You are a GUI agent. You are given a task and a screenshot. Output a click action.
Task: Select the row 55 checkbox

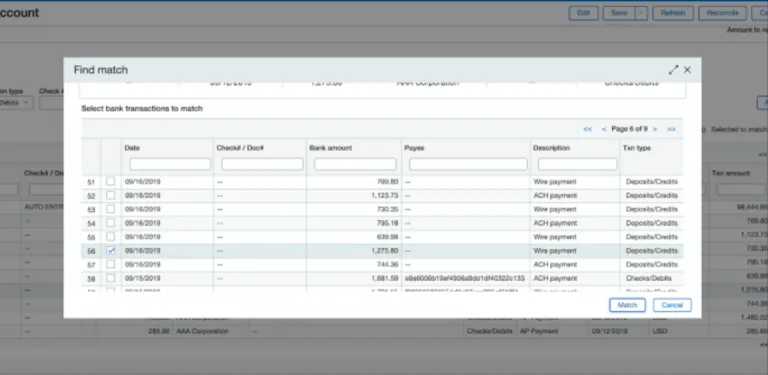[x=111, y=236]
